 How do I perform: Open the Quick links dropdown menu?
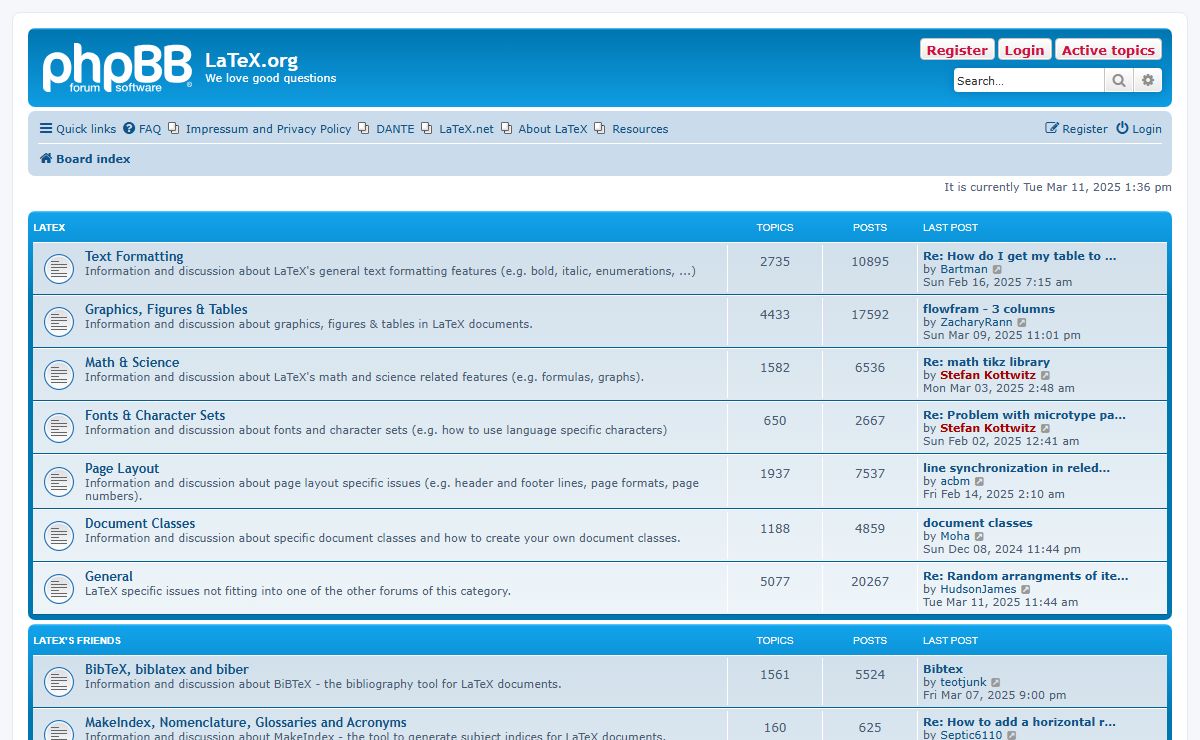(x=78, y=129)
